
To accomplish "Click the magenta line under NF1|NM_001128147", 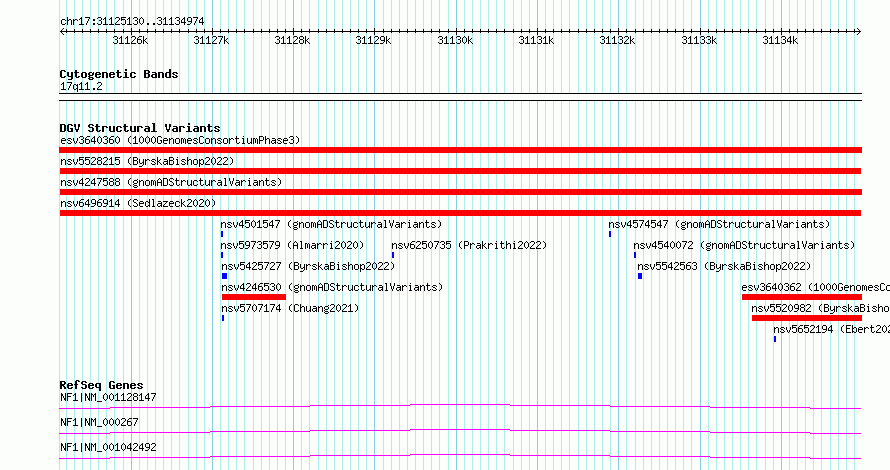I will (x=460, y=406).
